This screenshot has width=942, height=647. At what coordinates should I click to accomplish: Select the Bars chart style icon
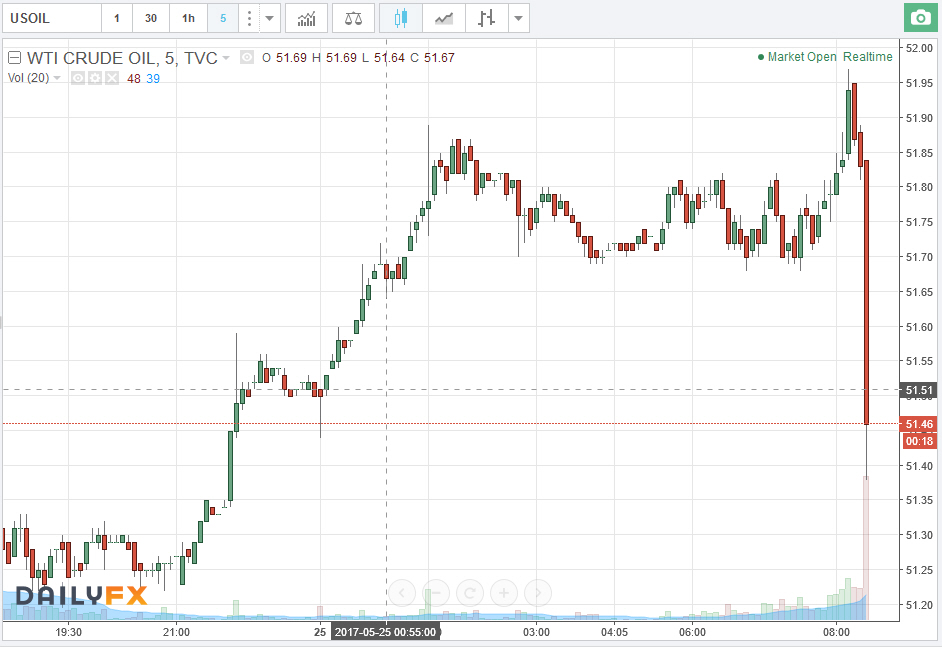pos(487,18)
